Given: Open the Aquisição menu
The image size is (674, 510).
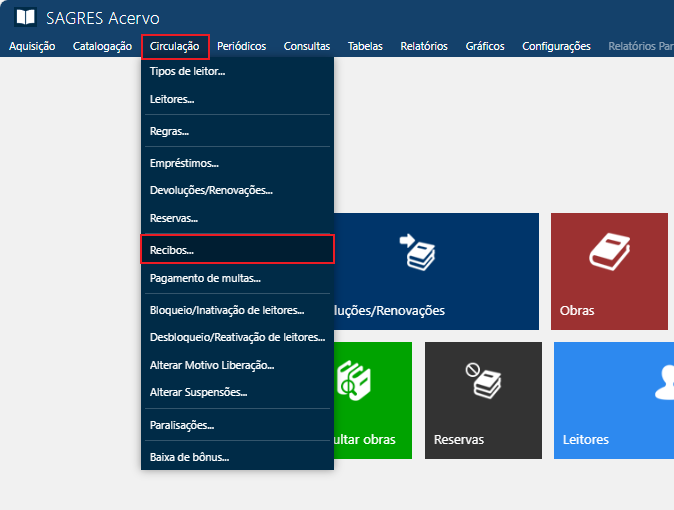Looking at the screenshot, I should coord(32,46).
